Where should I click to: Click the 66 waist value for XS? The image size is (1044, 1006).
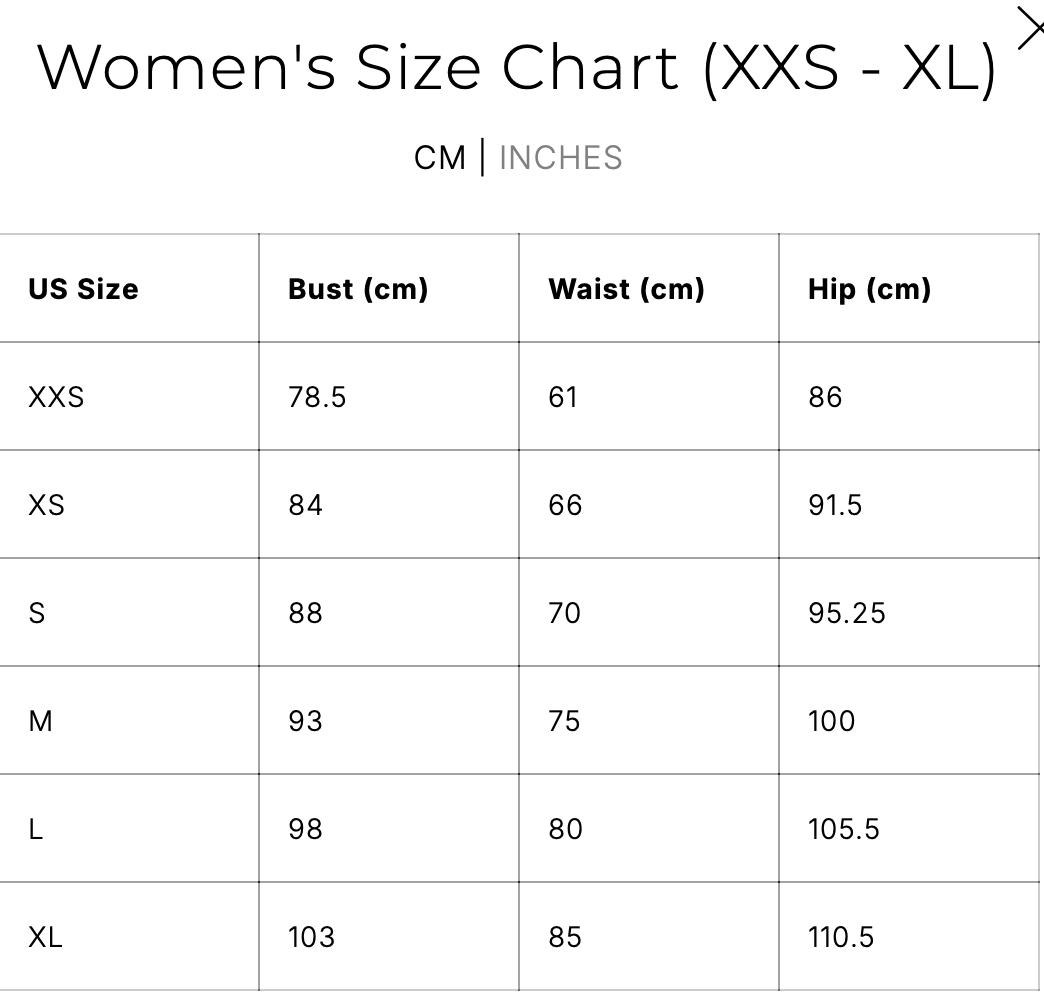[x=565, y=505]
